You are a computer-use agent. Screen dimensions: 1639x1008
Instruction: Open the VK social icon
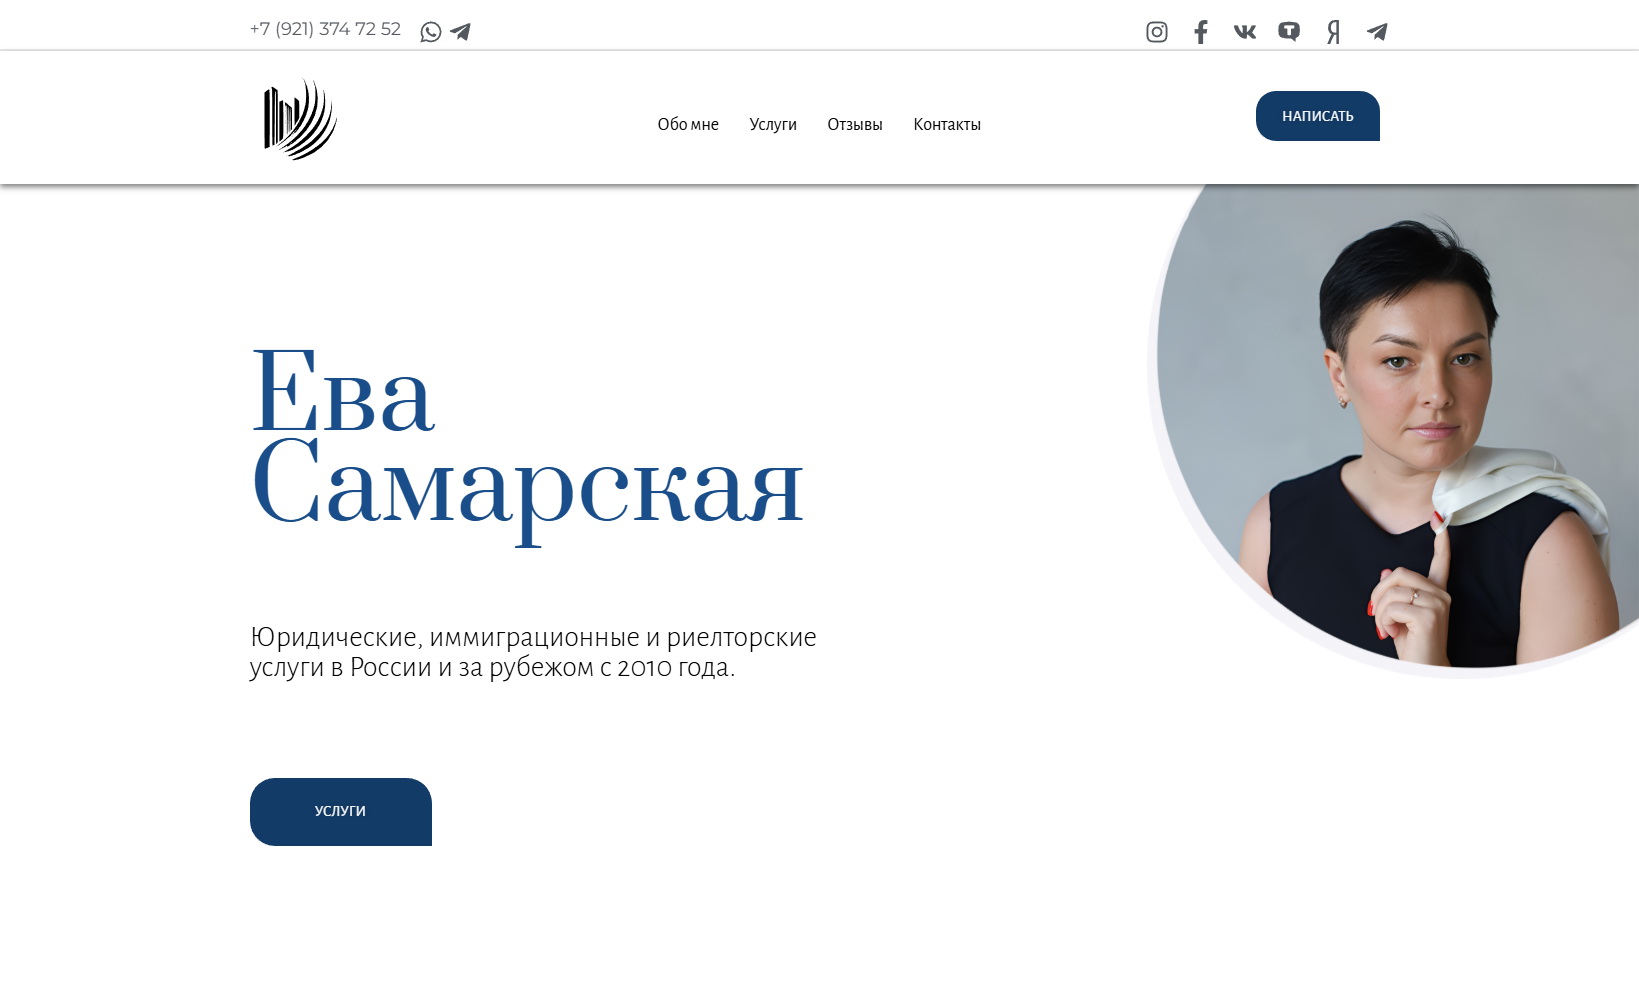tap(1244, 32)
